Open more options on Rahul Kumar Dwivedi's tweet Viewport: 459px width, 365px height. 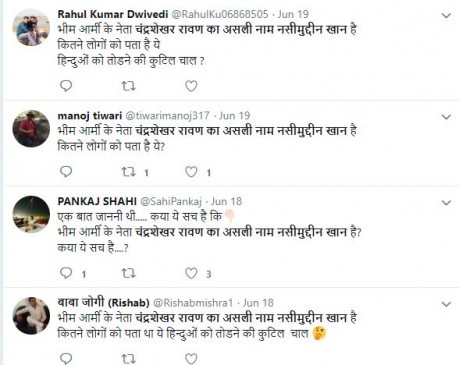click(x=446, y=15)
